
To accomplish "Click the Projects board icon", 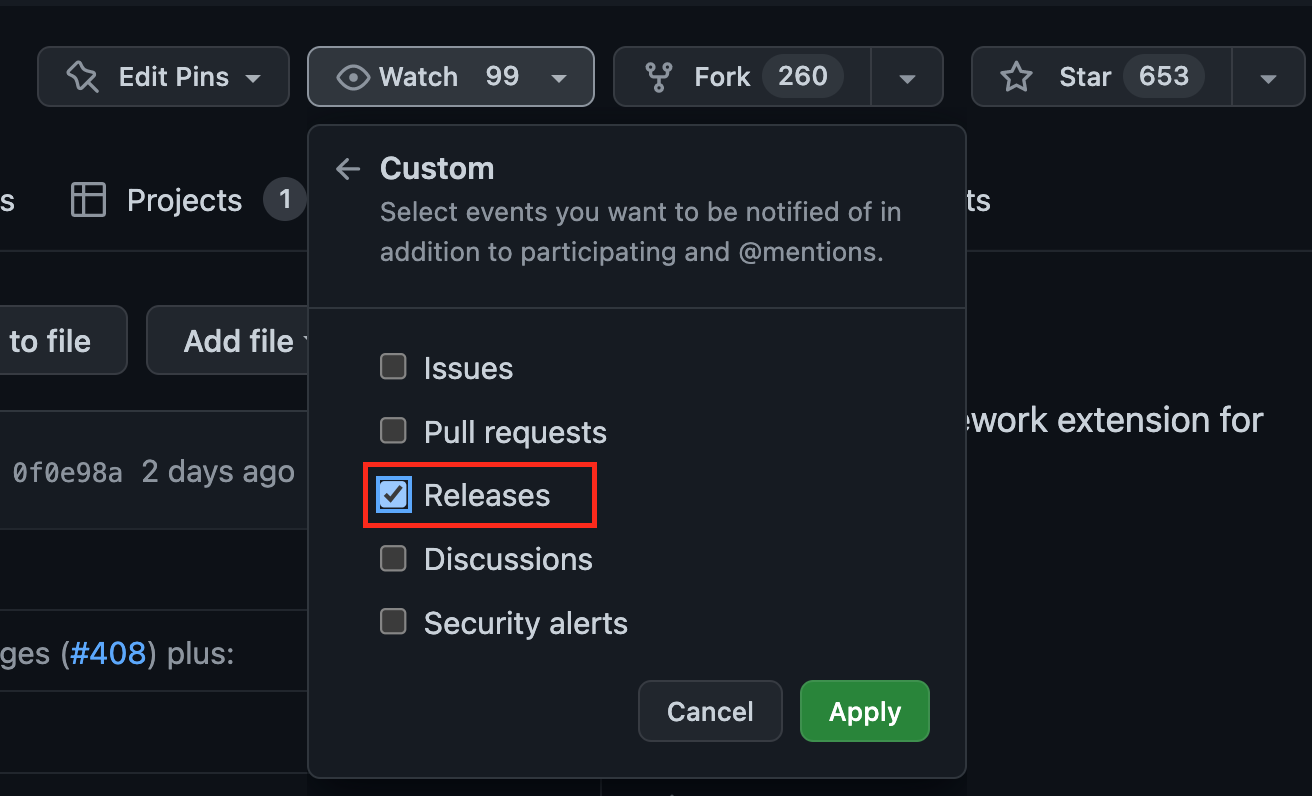I will pos(88,200).
